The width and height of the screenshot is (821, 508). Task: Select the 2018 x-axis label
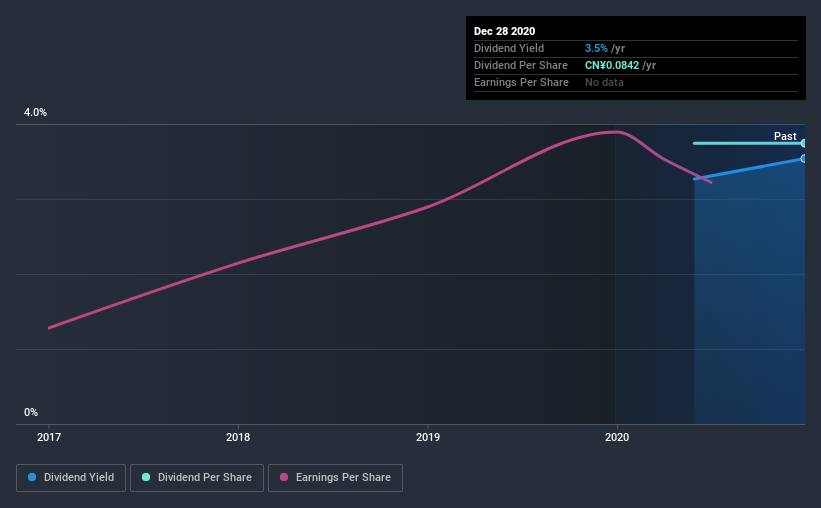[238, 437]
